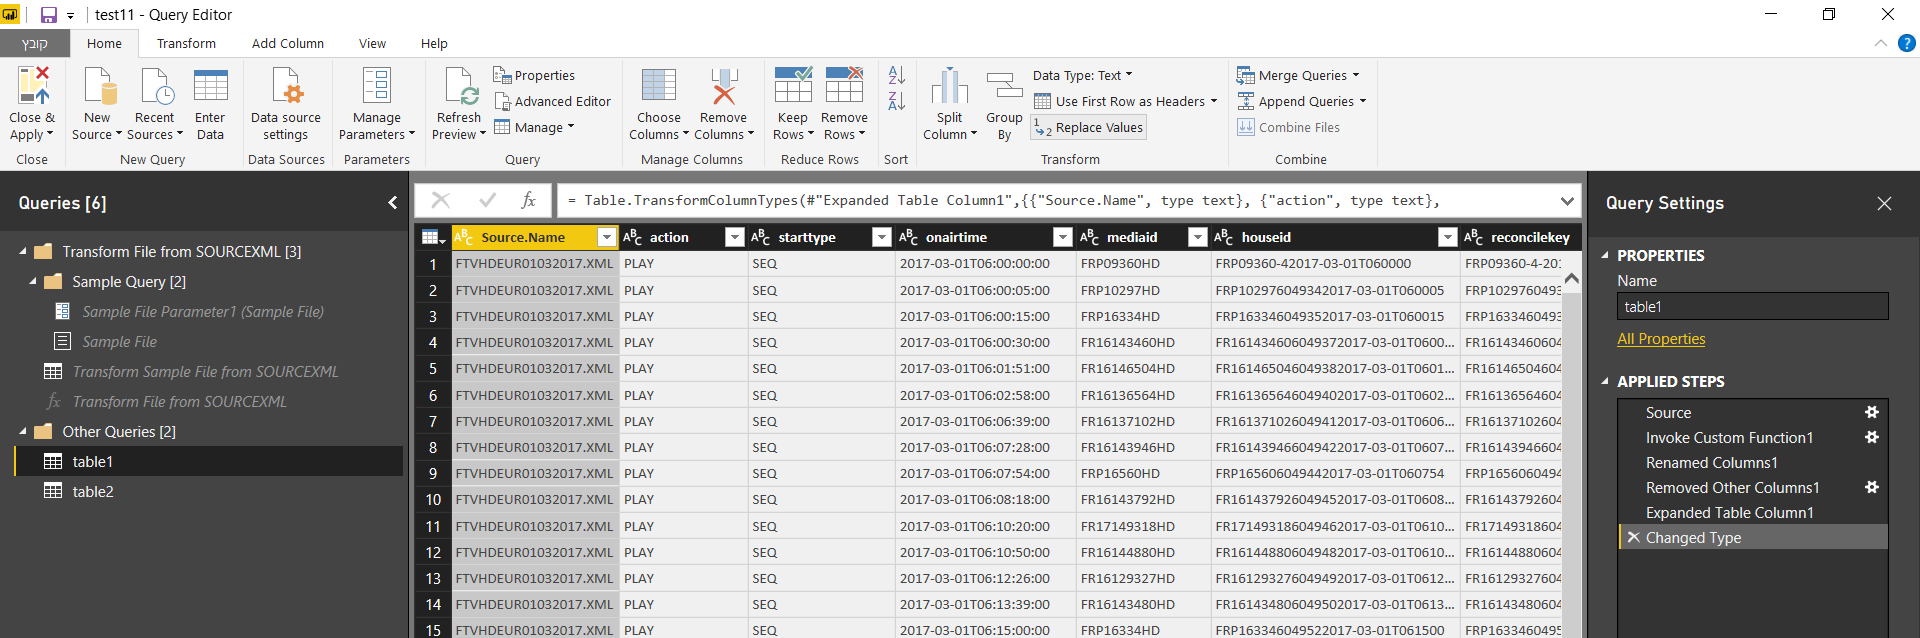The height and width of the screenshot is (638, 1920).
Task: Open the File tab at ribbon start
Action: (x=34, y=43)
